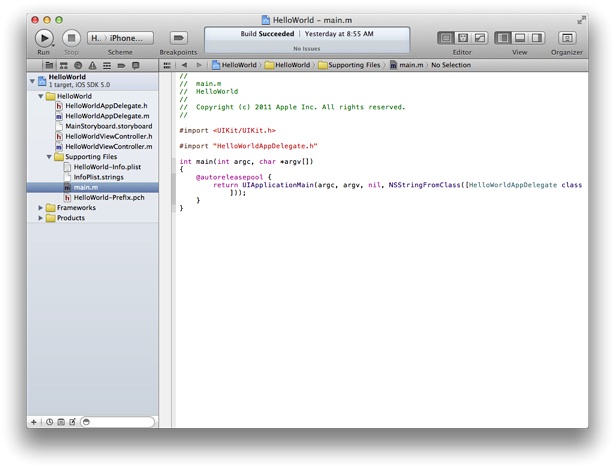Click the navigator filter search field
Screen dimensions: 615x468
(120, 422)
